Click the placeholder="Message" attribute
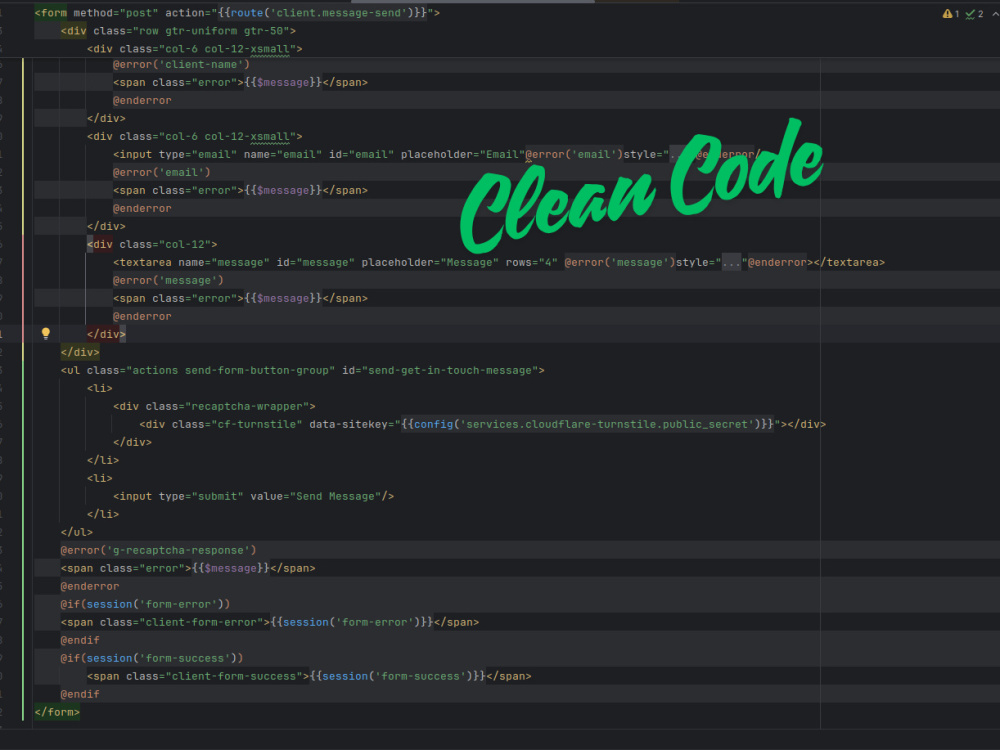This screenshot has height=750, width=1000. coord(430,262)
